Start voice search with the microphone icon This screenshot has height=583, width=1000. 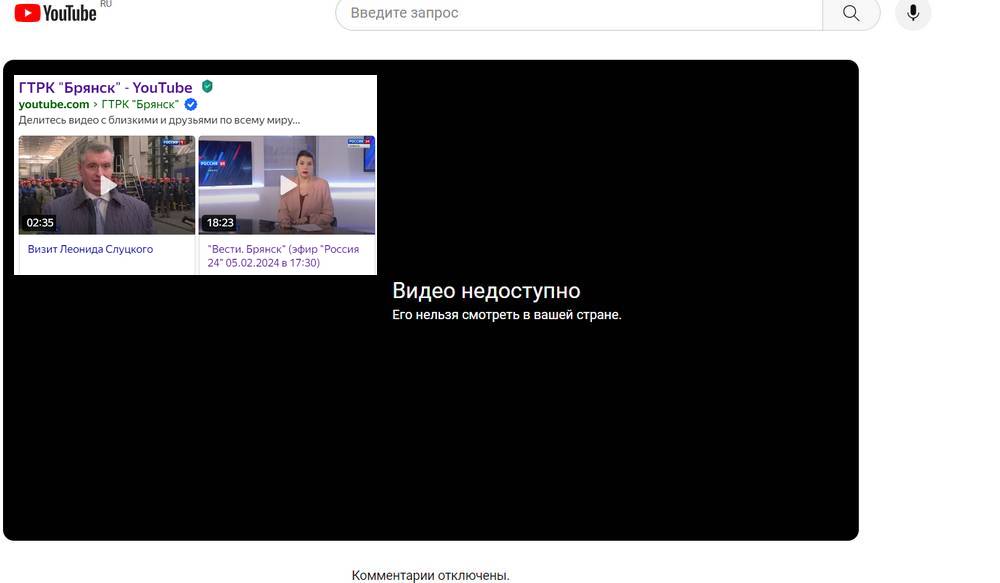tap(913, 13)
